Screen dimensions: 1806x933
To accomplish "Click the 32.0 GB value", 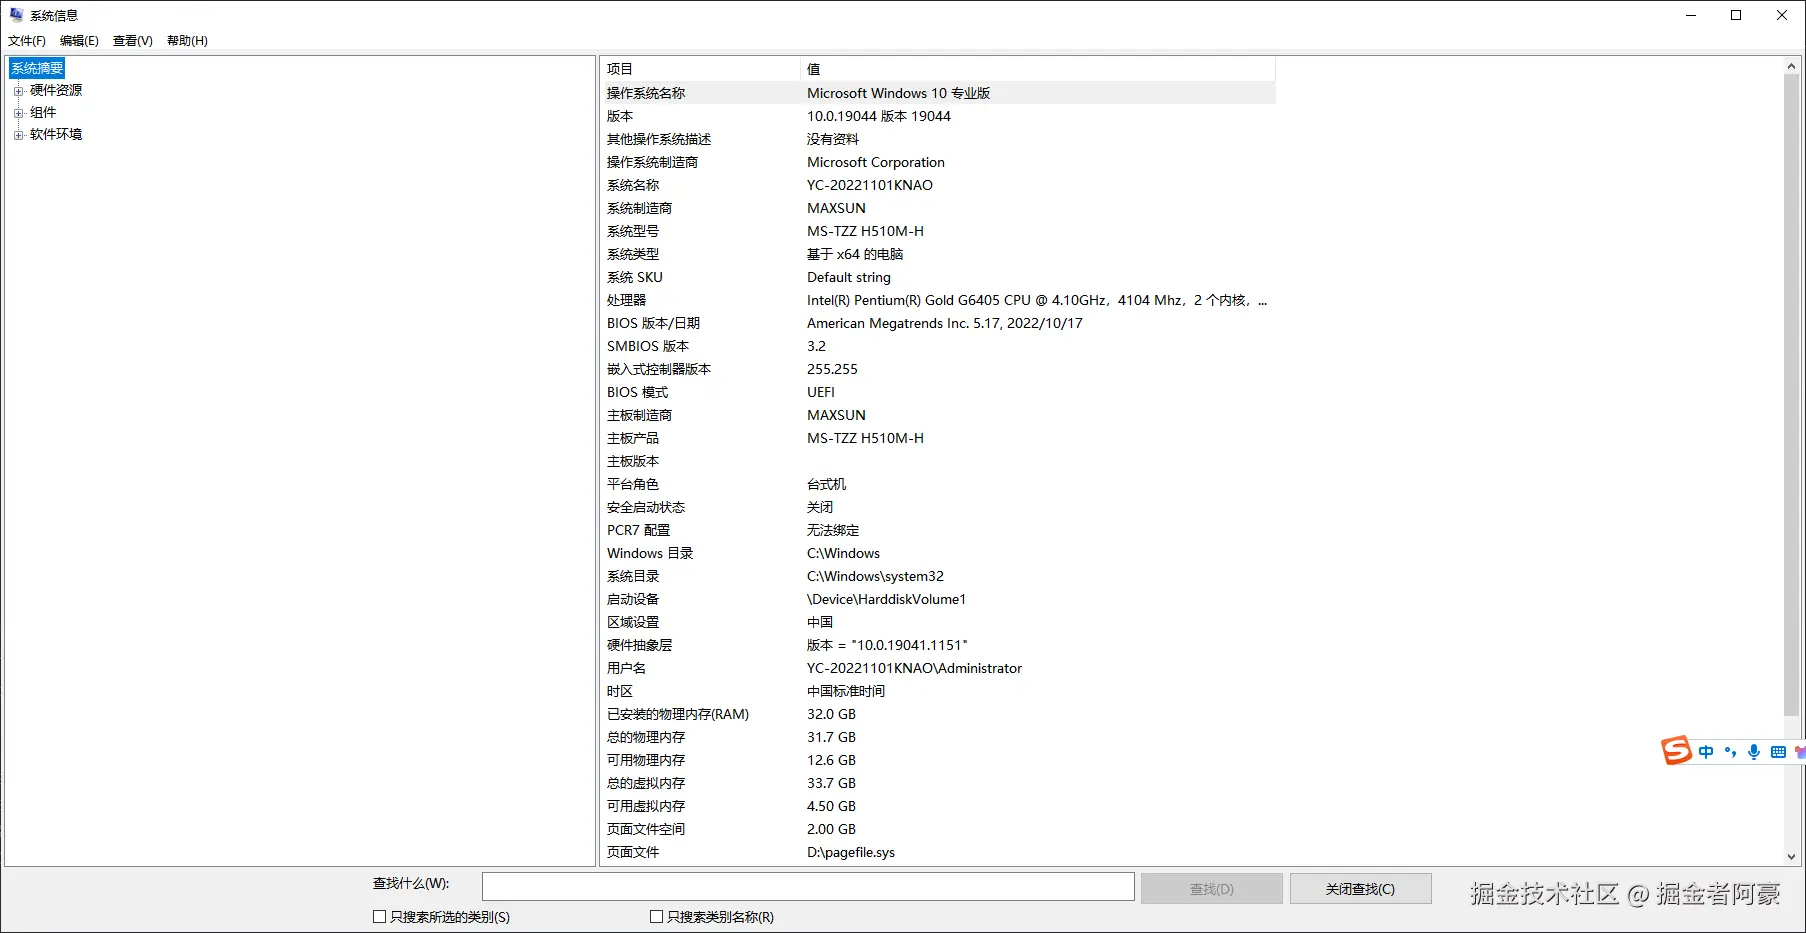I will pos(832,714).
